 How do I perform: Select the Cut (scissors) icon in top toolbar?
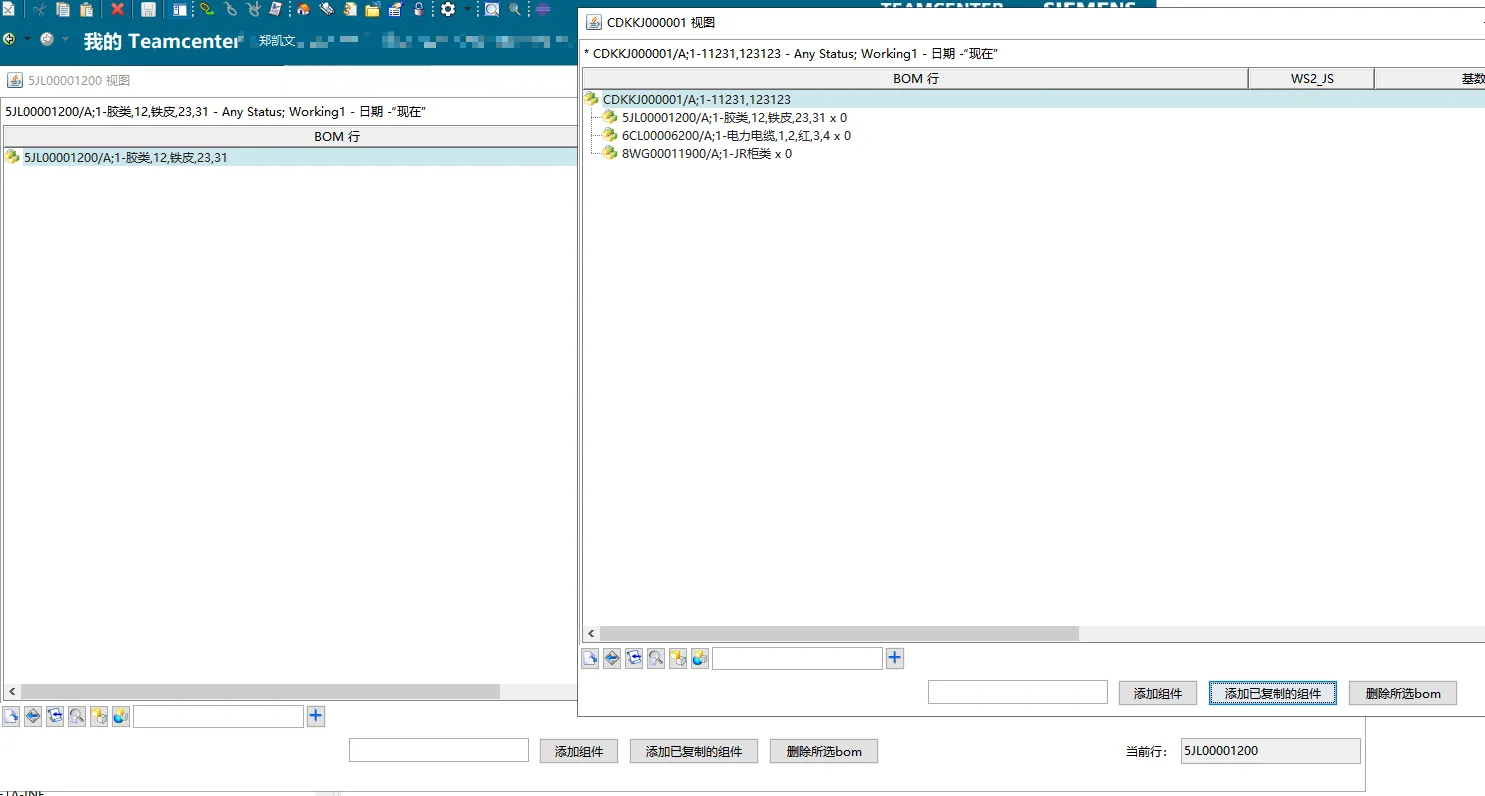click(x=40, y=9)
